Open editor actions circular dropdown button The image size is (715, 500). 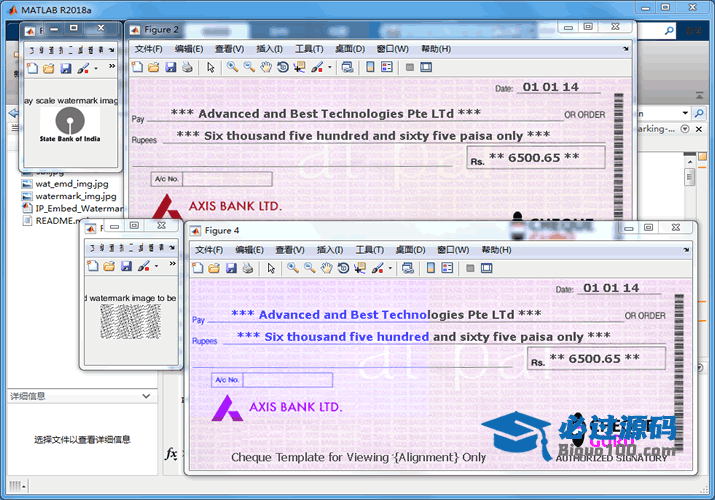point(685,129)
